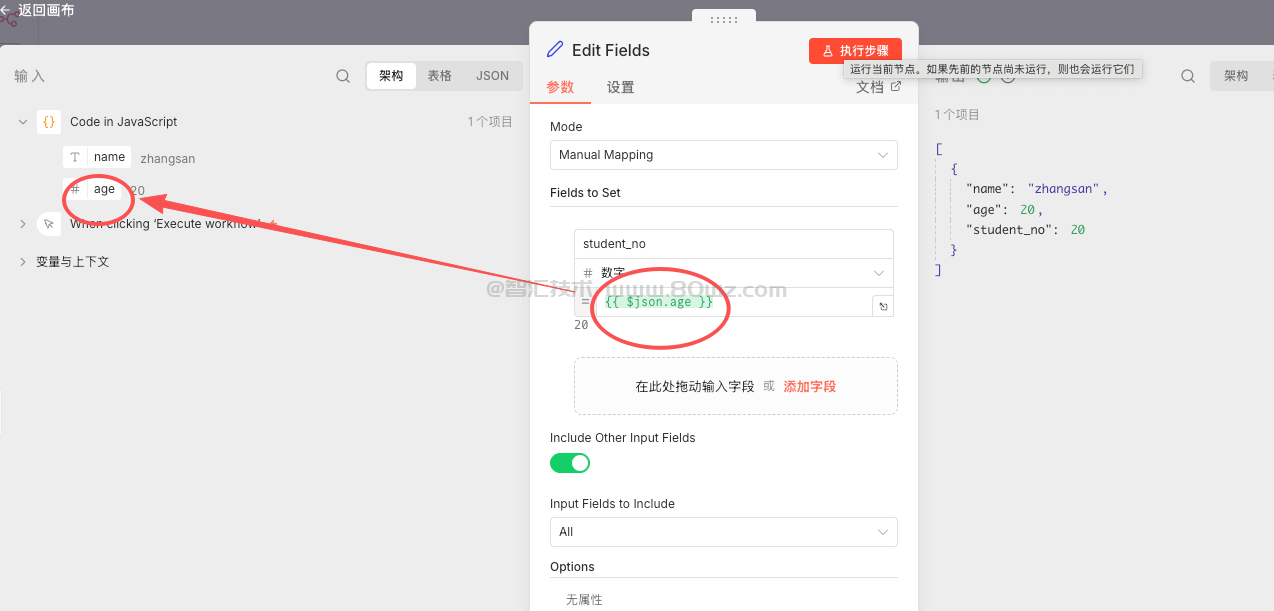Expand the 变量与上下文 section

[23, 262]
